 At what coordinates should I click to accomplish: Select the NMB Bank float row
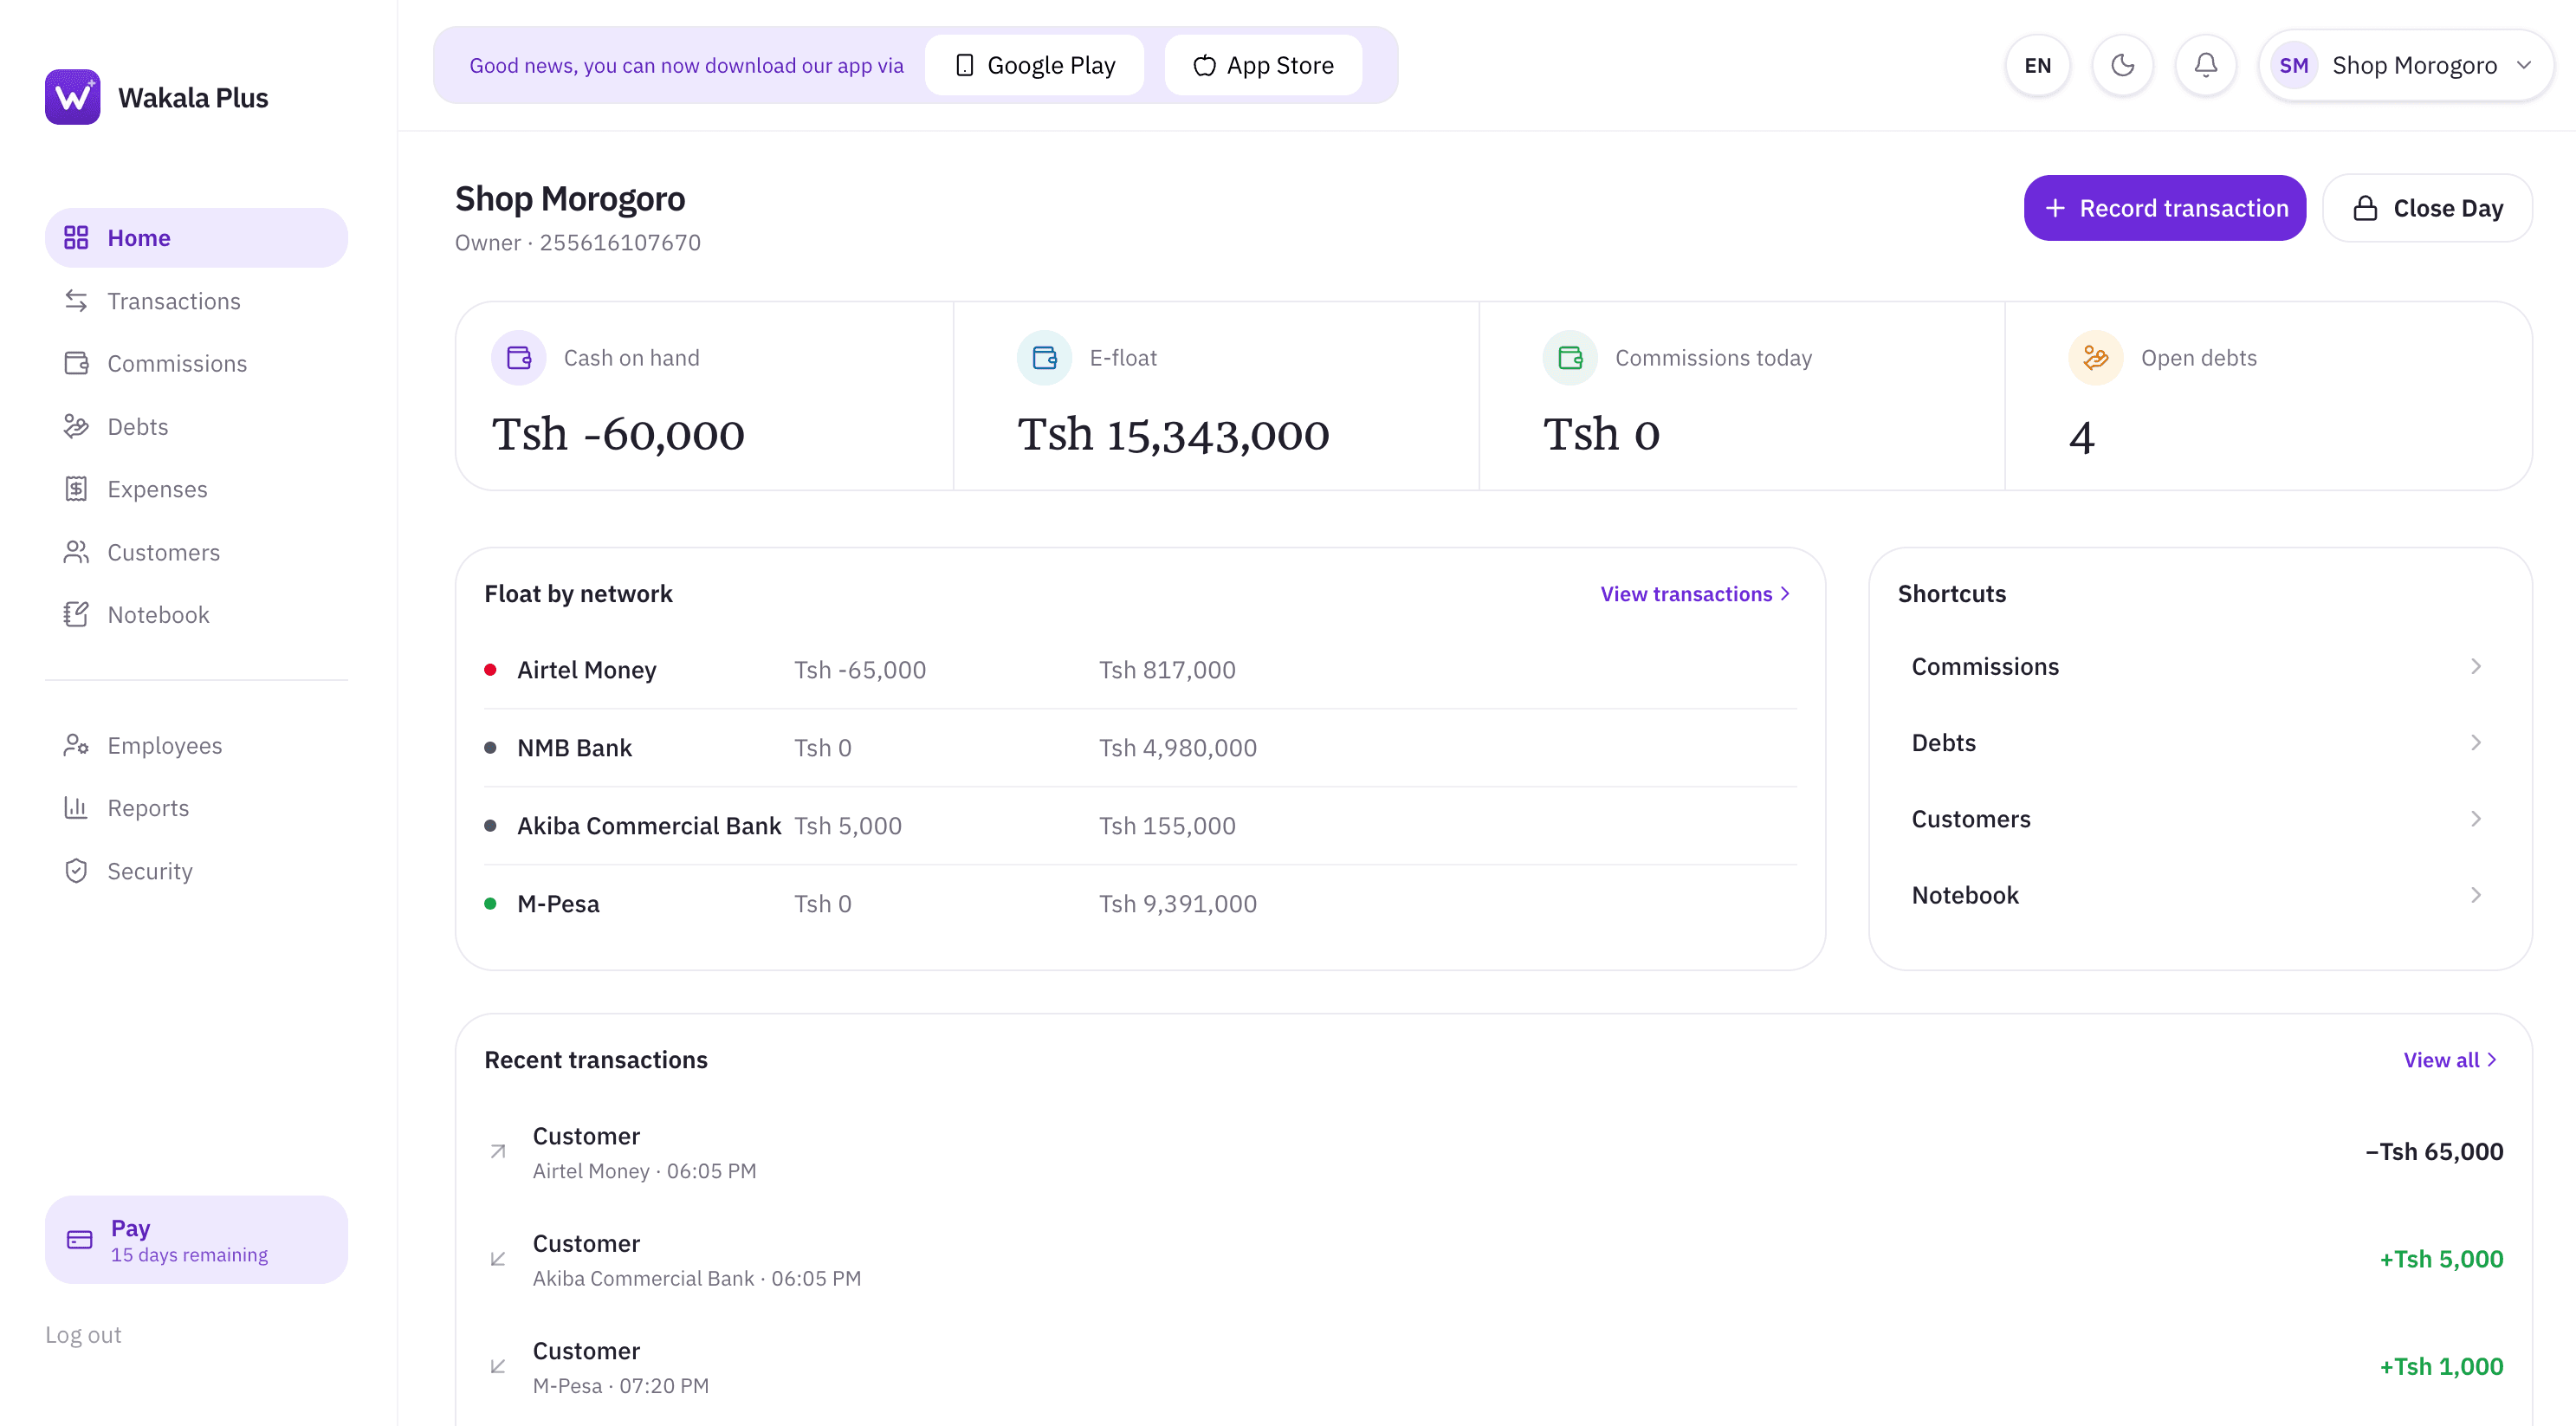pos(1140,748)
